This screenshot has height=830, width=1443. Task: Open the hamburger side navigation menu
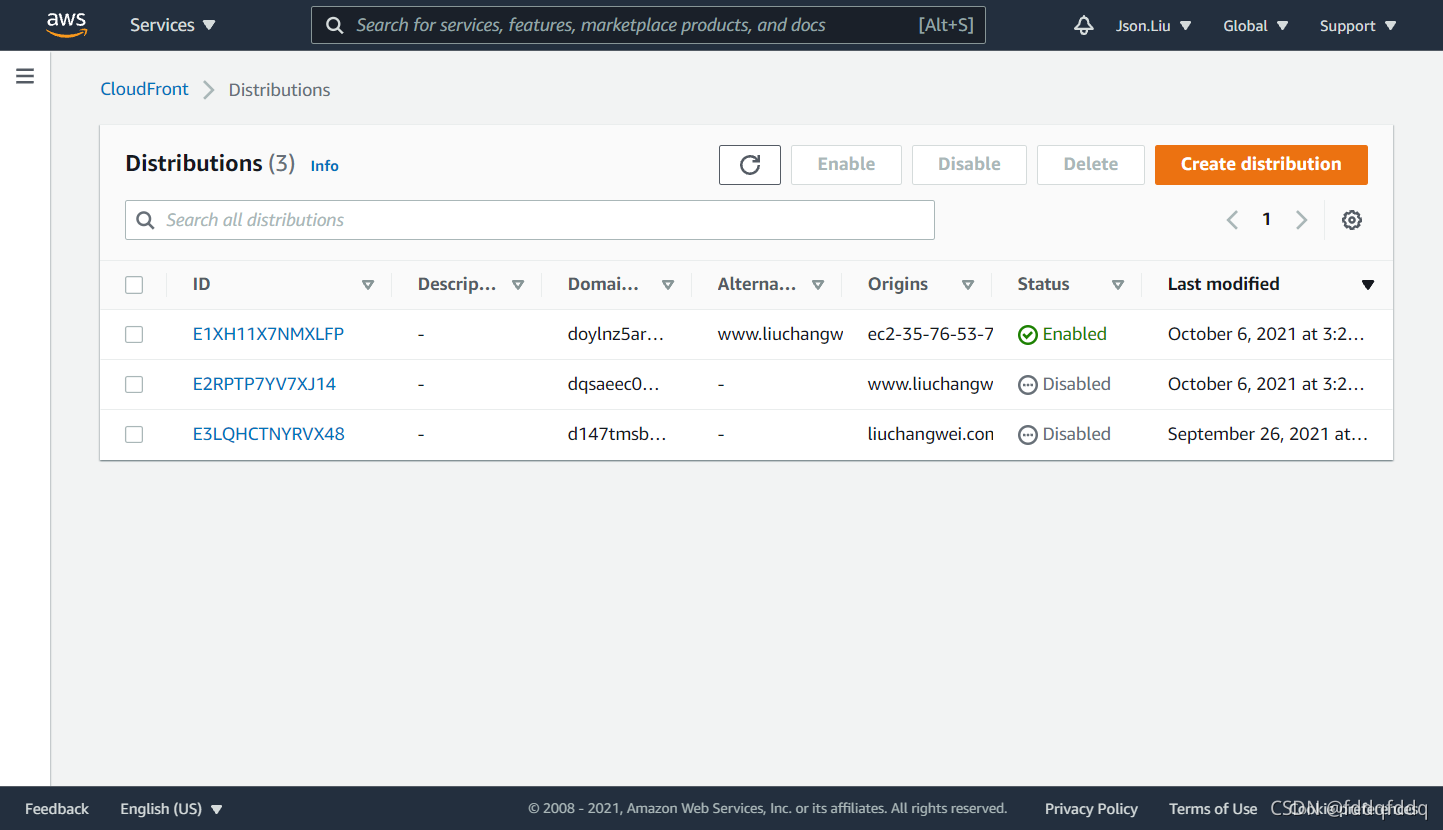[25, 76]
